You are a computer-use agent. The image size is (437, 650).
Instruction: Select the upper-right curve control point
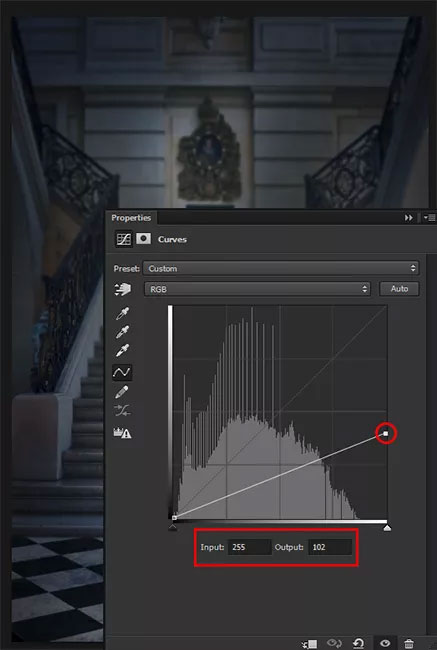pos(386,434)
